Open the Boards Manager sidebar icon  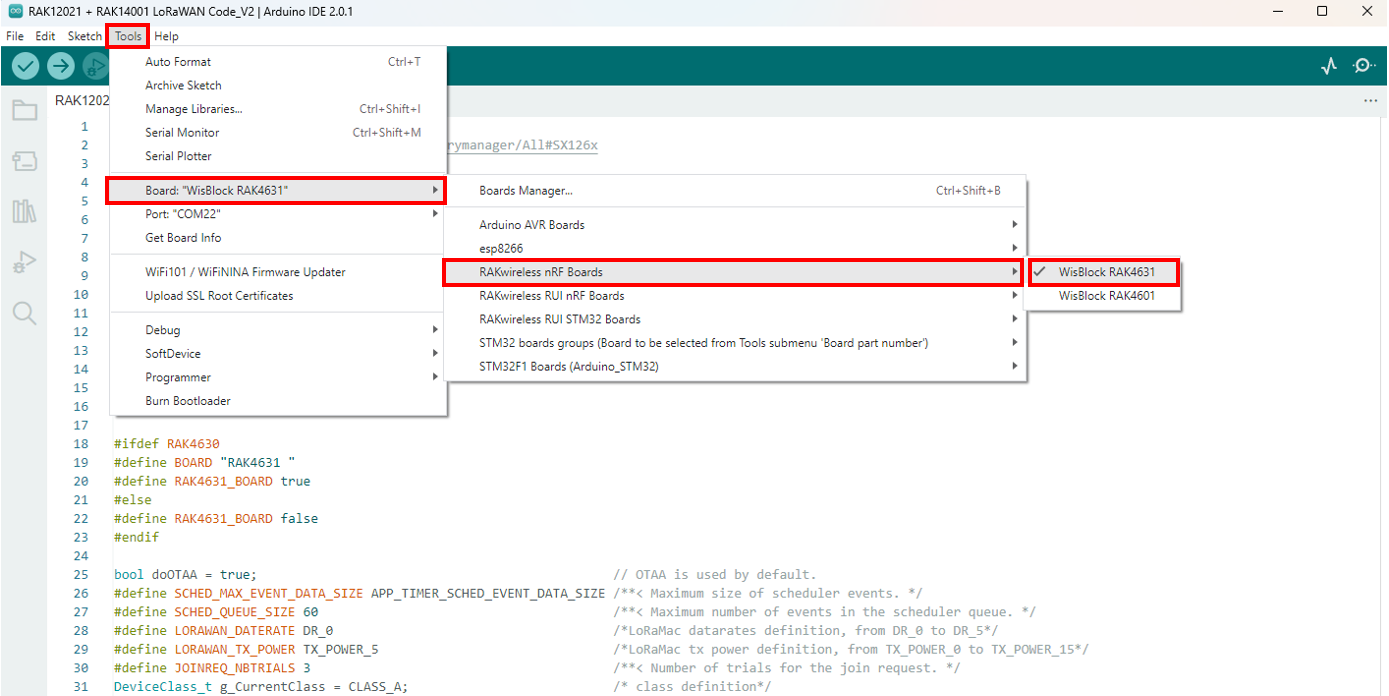24,161
